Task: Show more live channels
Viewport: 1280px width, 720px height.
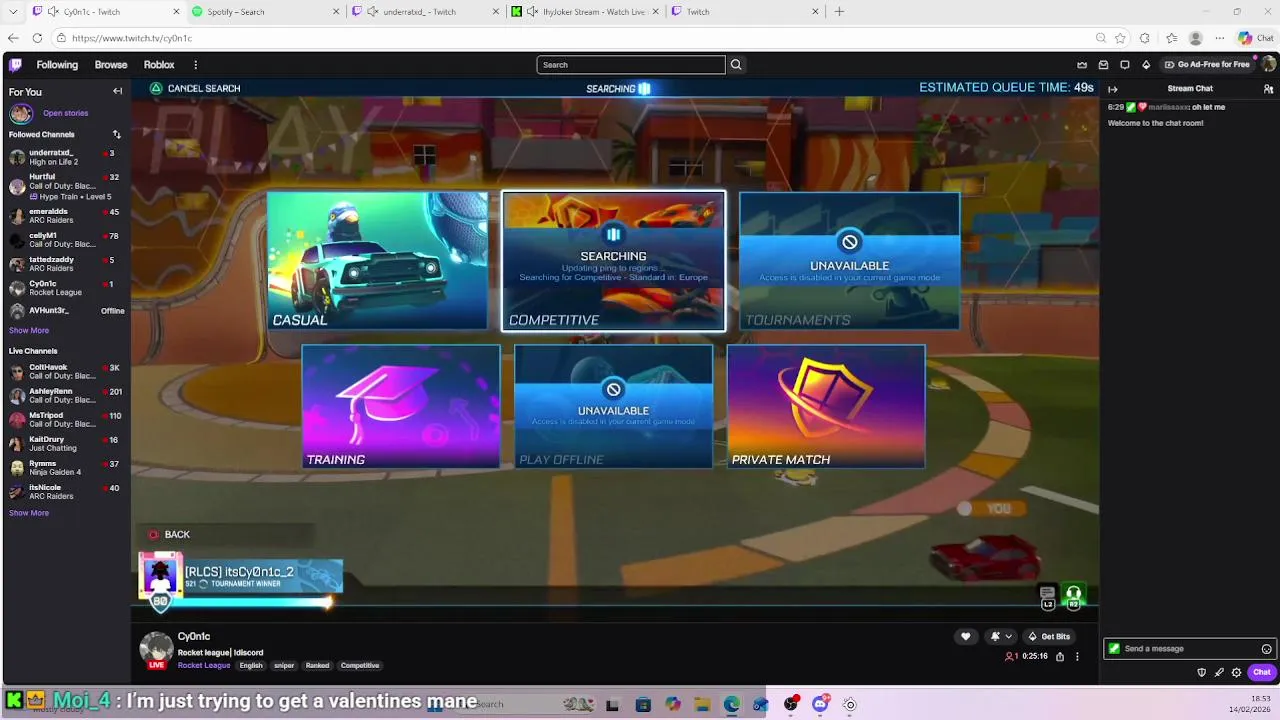Action: [29, 513]
